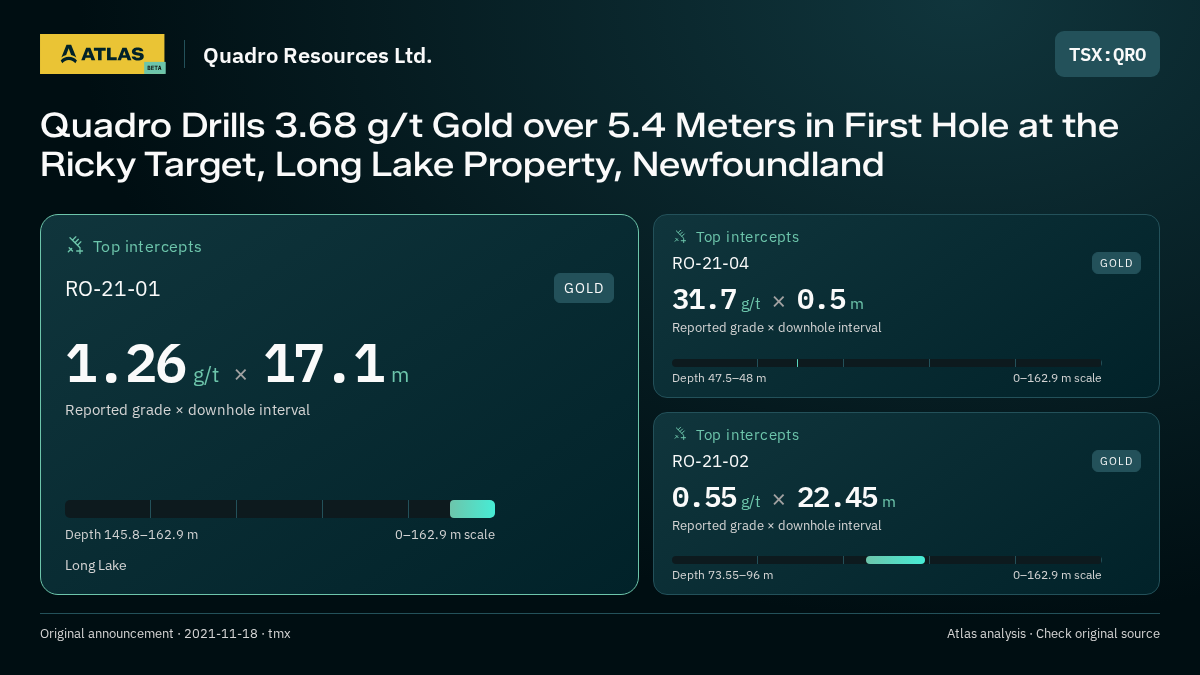Click the headline about 3.68 g/t Gold
The width and height of the screenshot is (1200, 675).
pos(579,145)
